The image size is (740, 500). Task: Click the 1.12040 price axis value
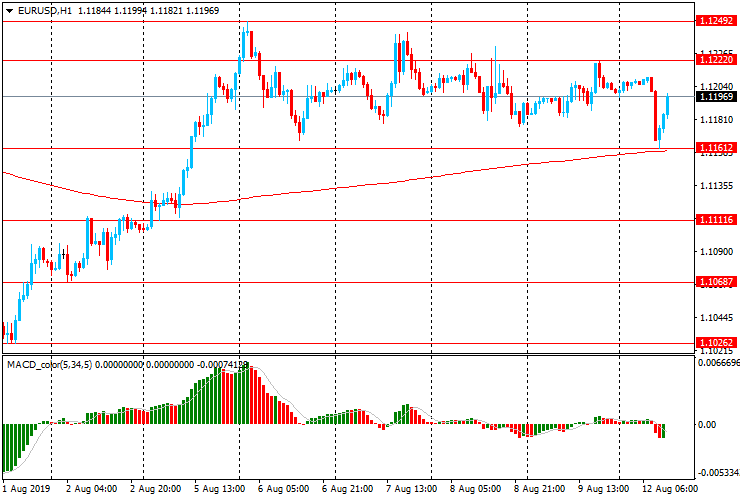716,87
